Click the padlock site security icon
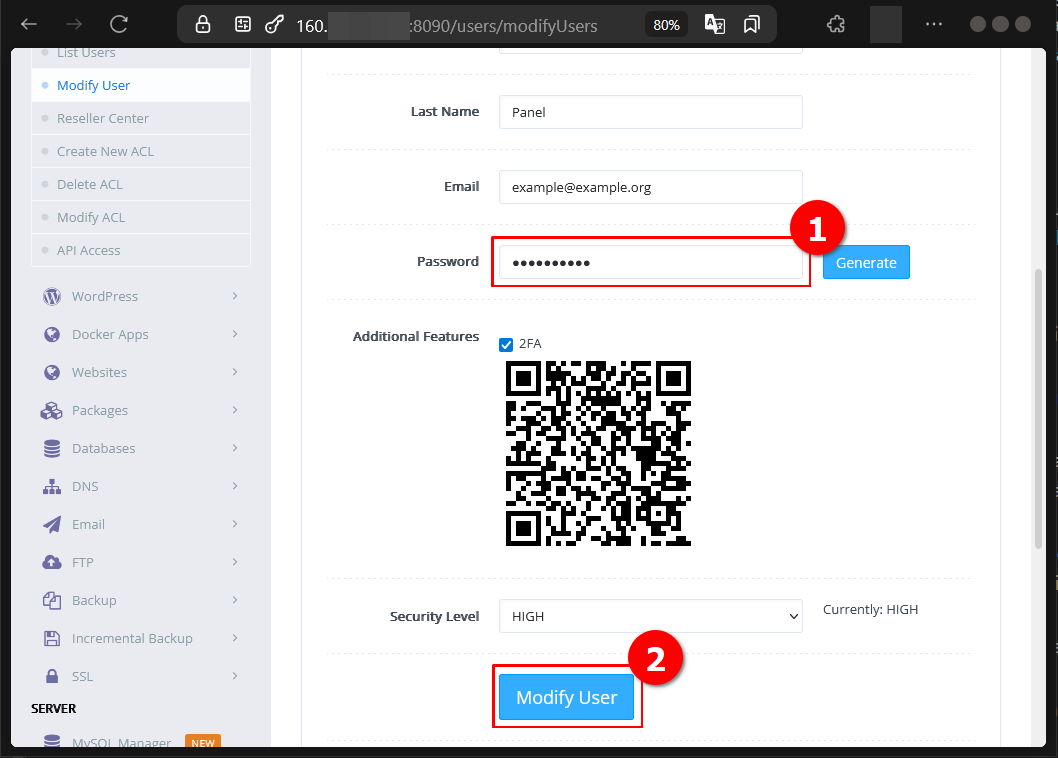 (x=202, y=25)
